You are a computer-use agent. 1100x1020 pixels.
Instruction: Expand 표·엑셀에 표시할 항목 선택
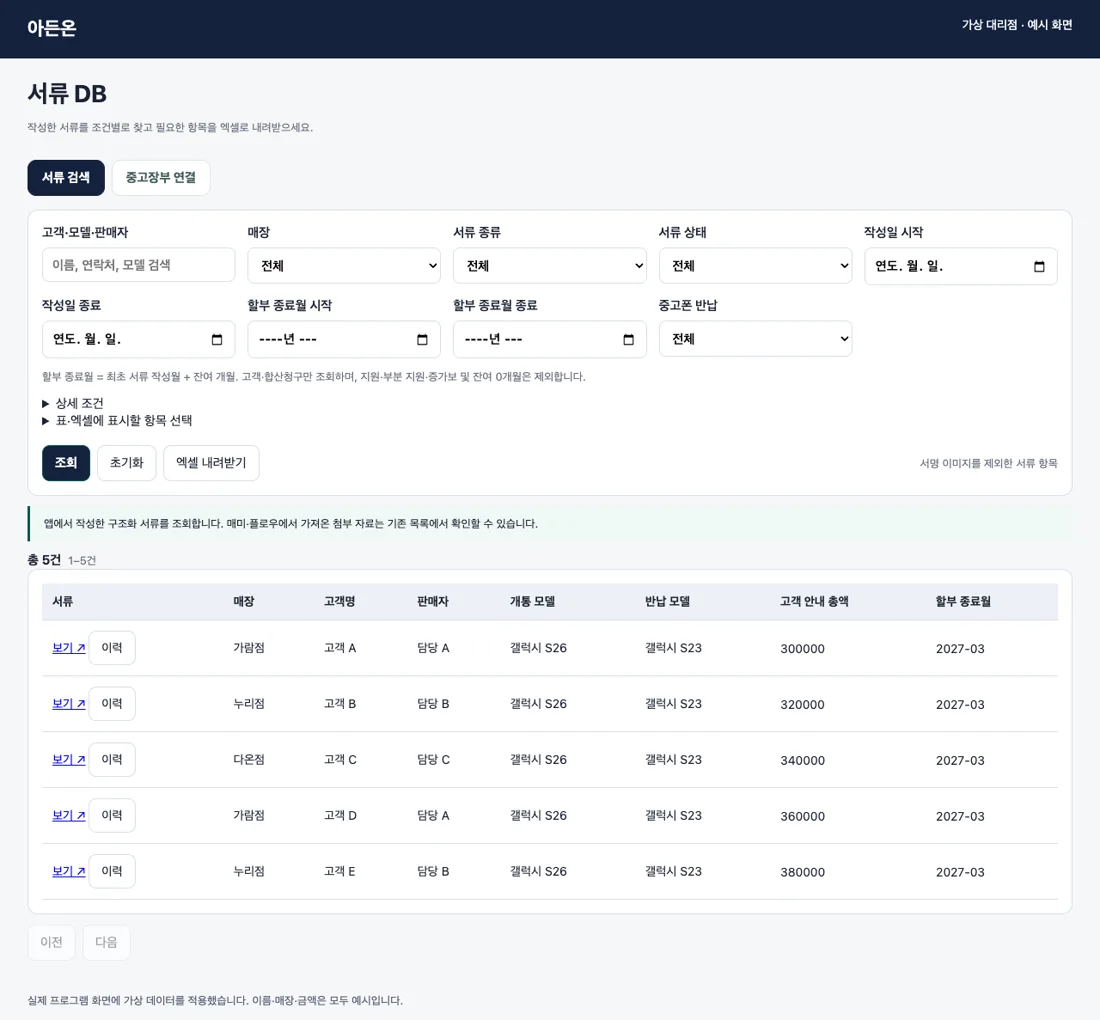[x=117, y=421]
